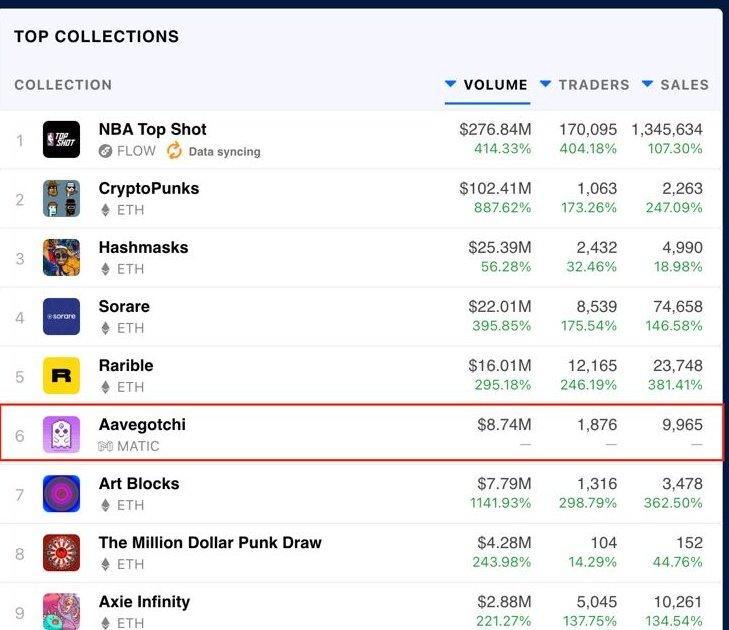Image resolution: width=729 pixels, height=630 pixels.
Task: Open The Million Dollar Punk Draw link
Action: click(210, 542)
